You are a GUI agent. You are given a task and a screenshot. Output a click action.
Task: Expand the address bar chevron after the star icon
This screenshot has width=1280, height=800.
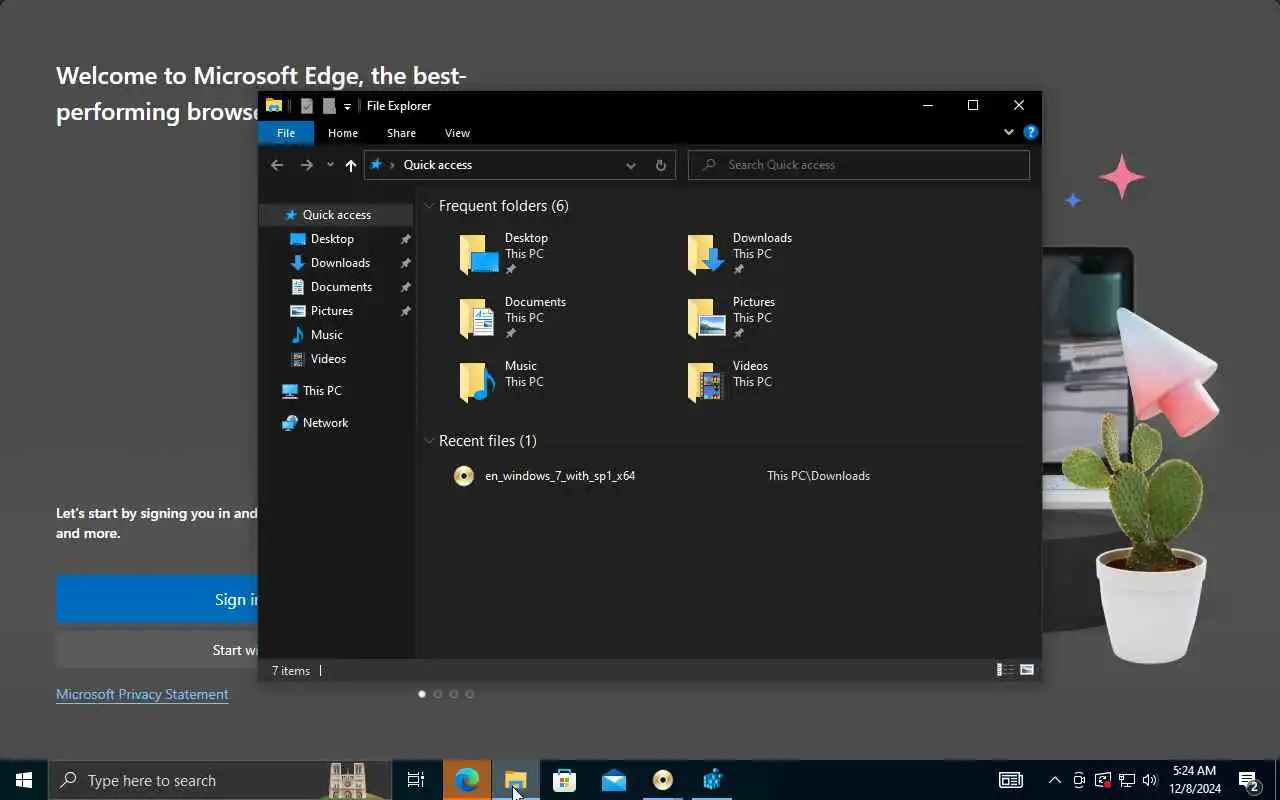pos(392,165)
